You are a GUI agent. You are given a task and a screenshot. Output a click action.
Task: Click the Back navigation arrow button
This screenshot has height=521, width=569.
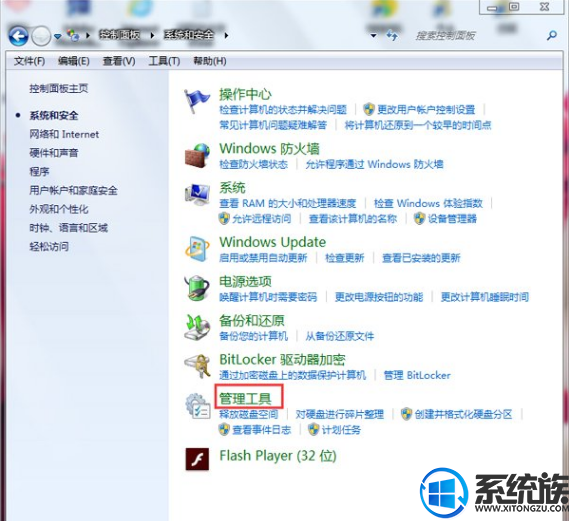(x=18, y=36)
